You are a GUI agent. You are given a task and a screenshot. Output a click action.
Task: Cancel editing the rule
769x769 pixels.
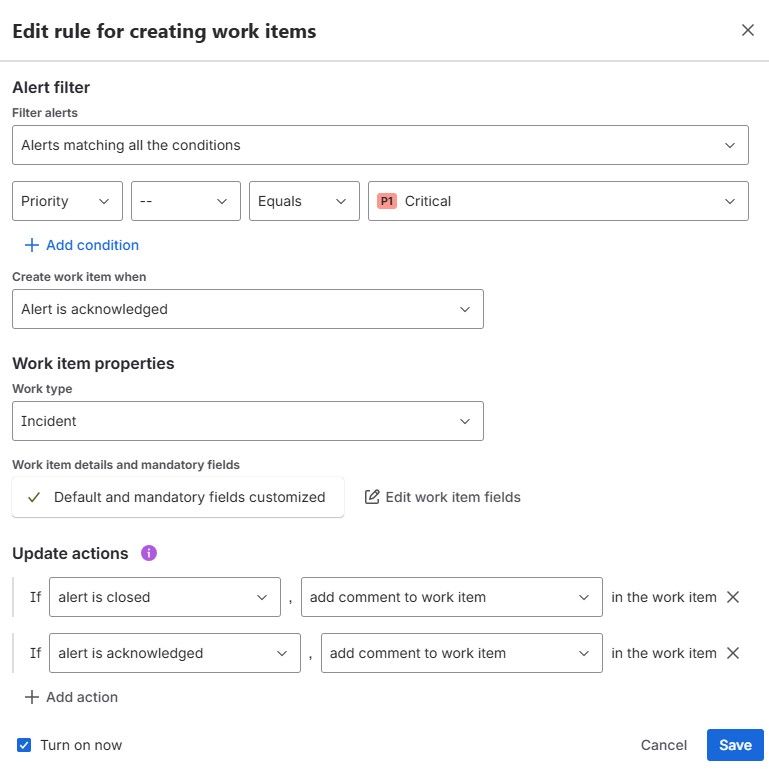coord(664,745)
